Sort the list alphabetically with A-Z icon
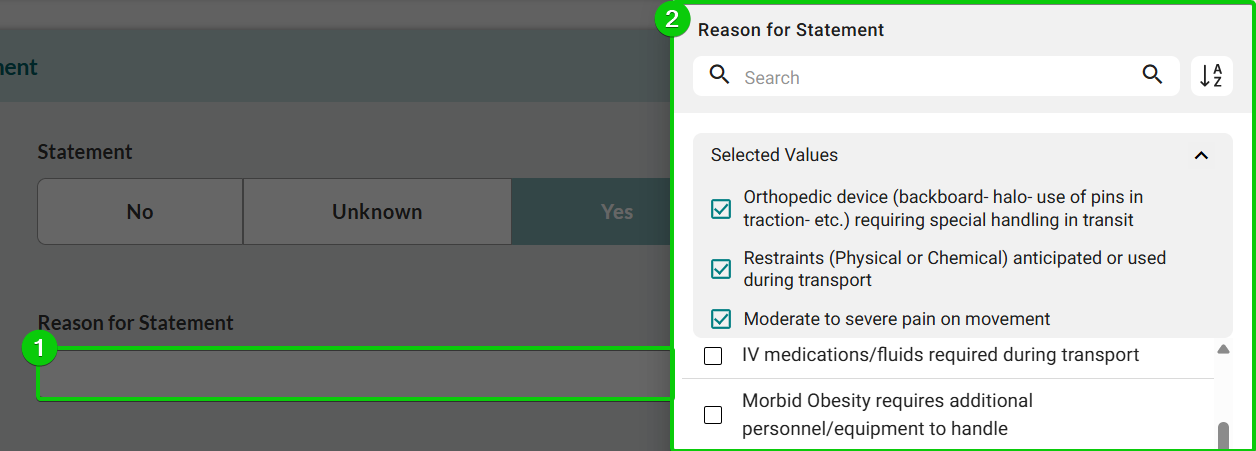This screenshot has width=1256, height=451. 1211,76
